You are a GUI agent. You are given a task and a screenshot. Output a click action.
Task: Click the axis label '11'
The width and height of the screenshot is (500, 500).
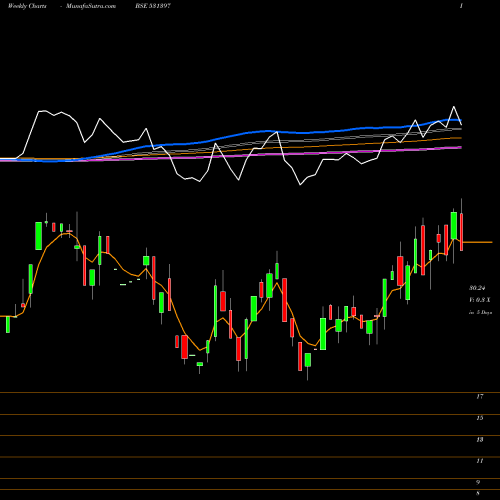click(x=480, y=461)
